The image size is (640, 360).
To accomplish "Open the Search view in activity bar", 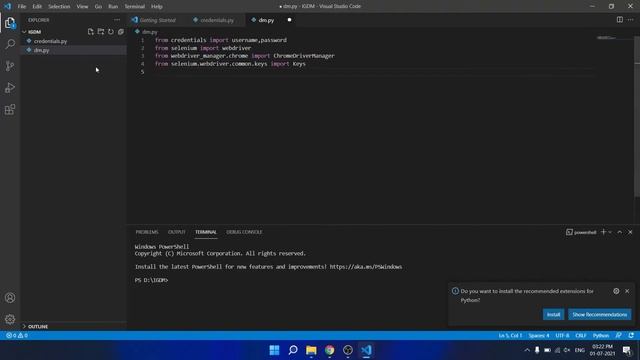I will (10, 44).
